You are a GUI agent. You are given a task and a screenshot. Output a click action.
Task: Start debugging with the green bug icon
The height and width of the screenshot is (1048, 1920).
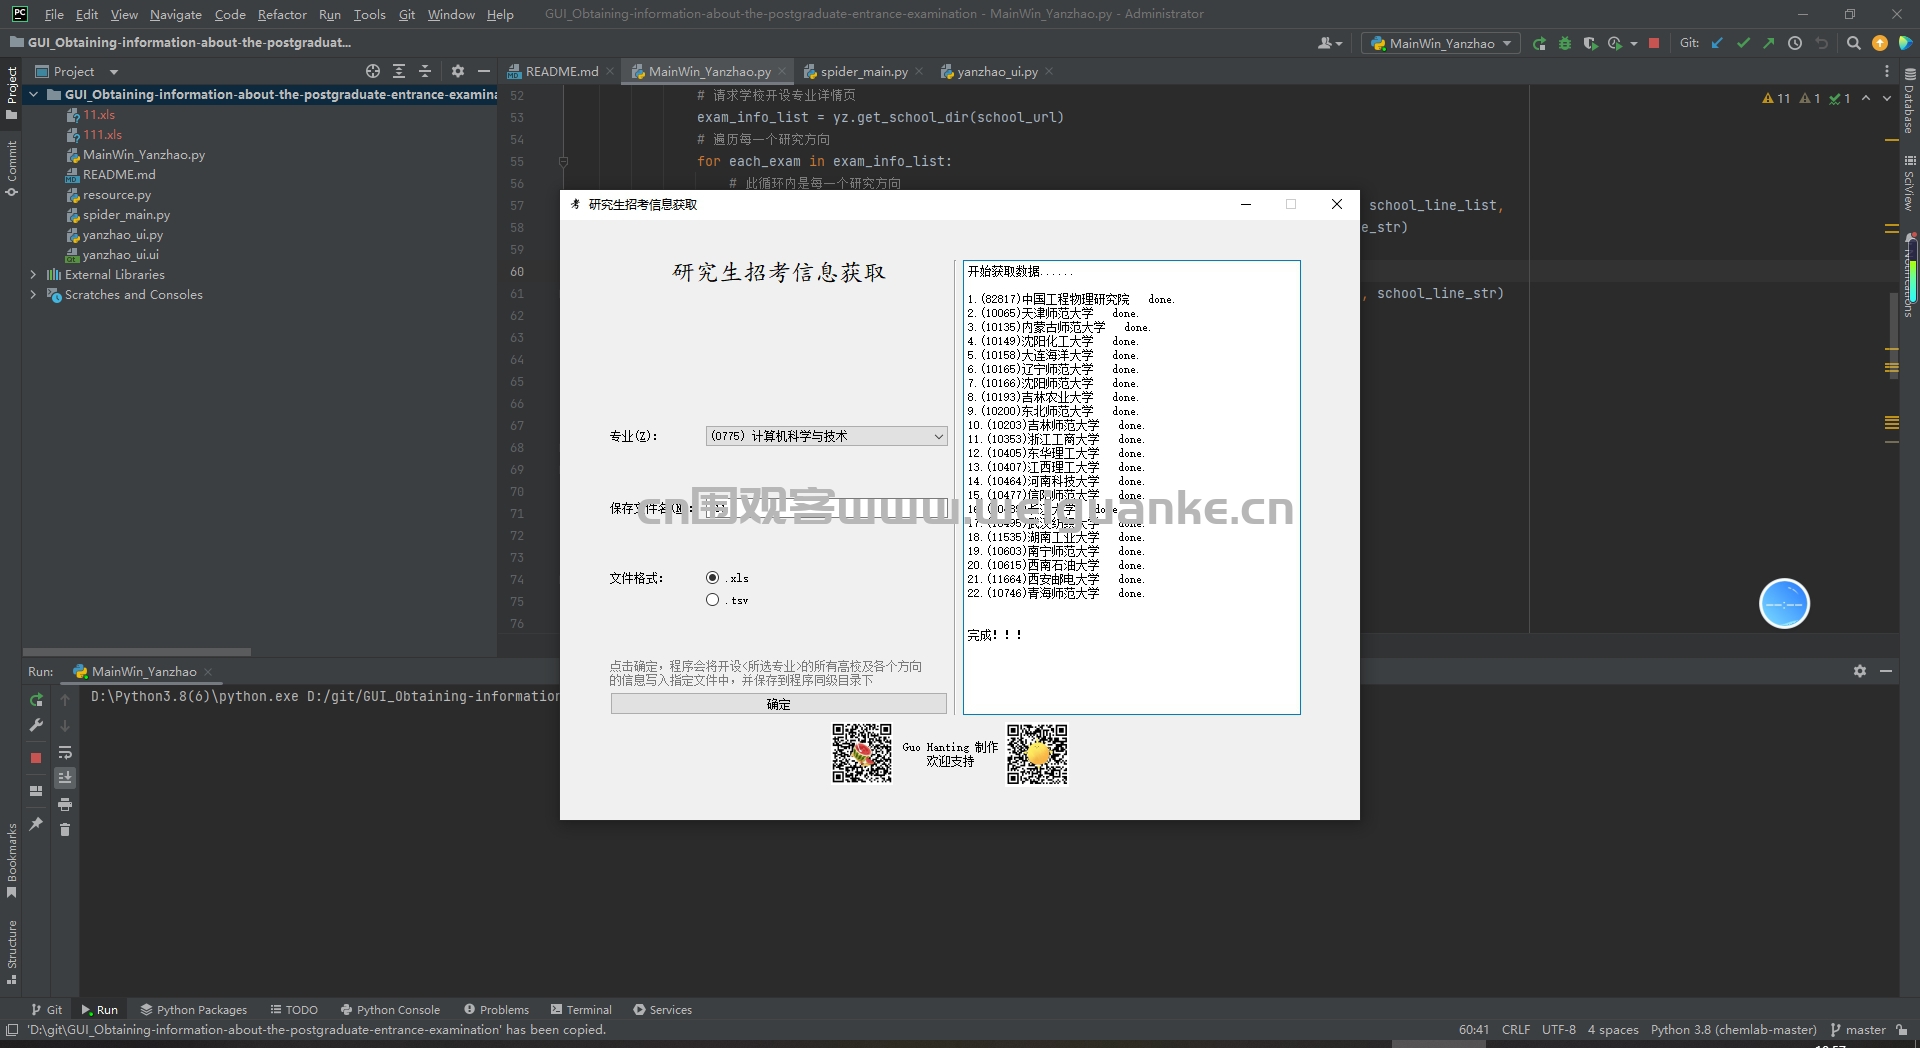point(1565,43)
